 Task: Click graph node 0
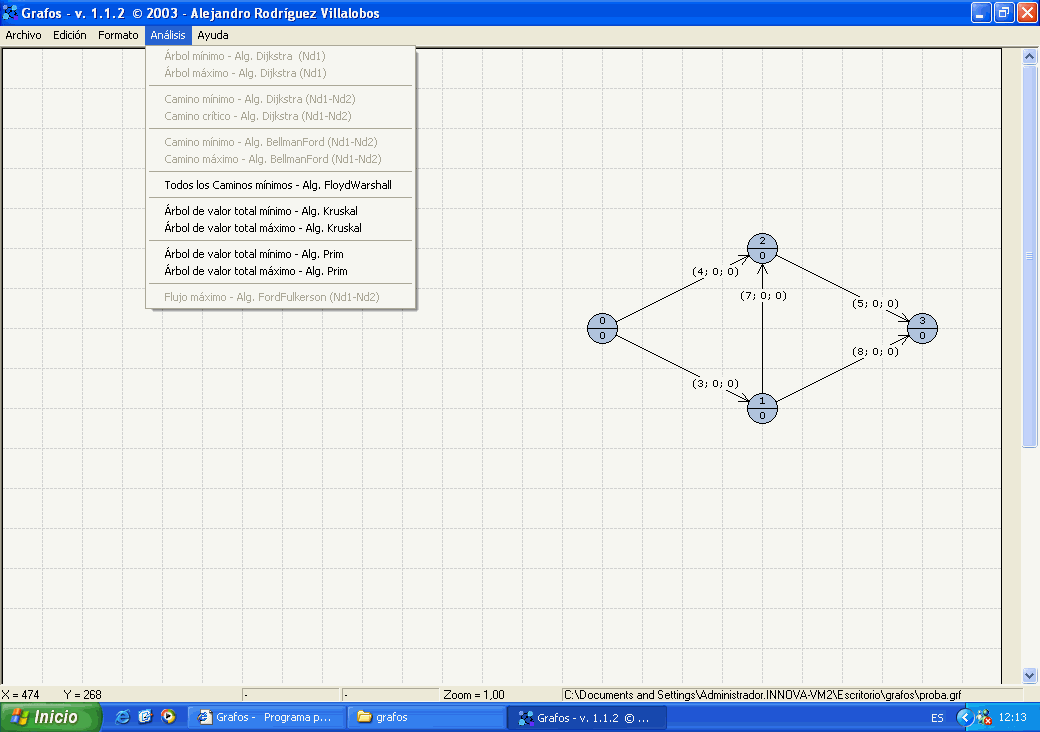click(602, 328)
